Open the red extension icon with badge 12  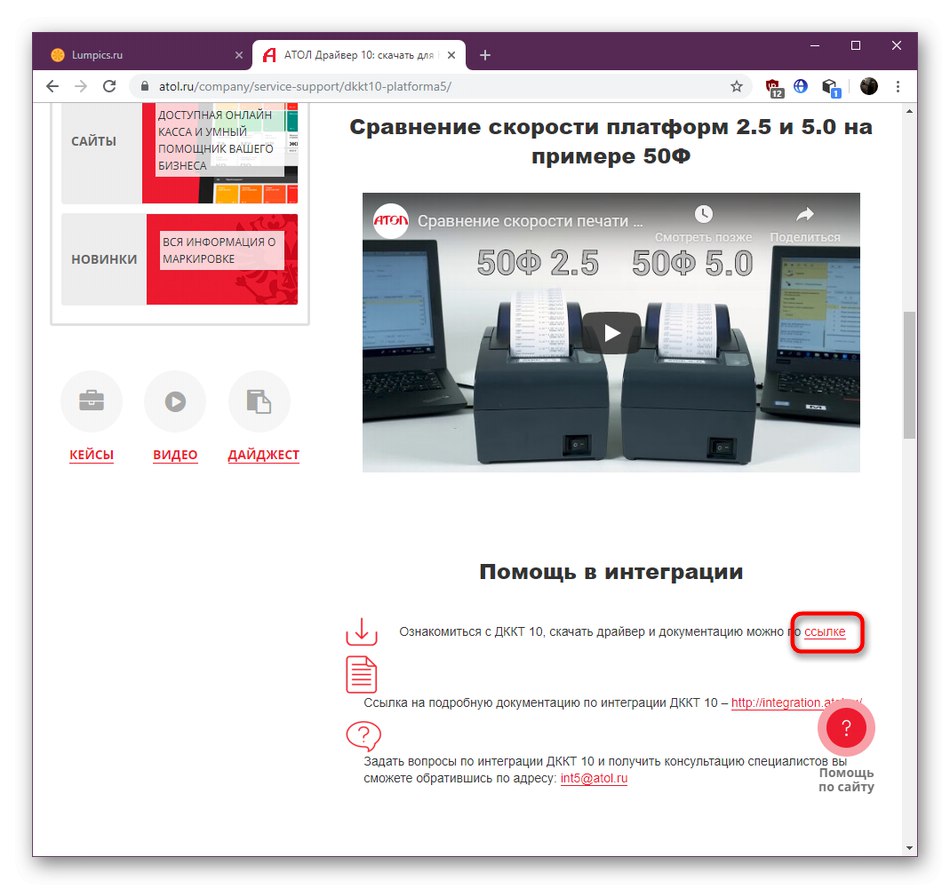point(774,87)
